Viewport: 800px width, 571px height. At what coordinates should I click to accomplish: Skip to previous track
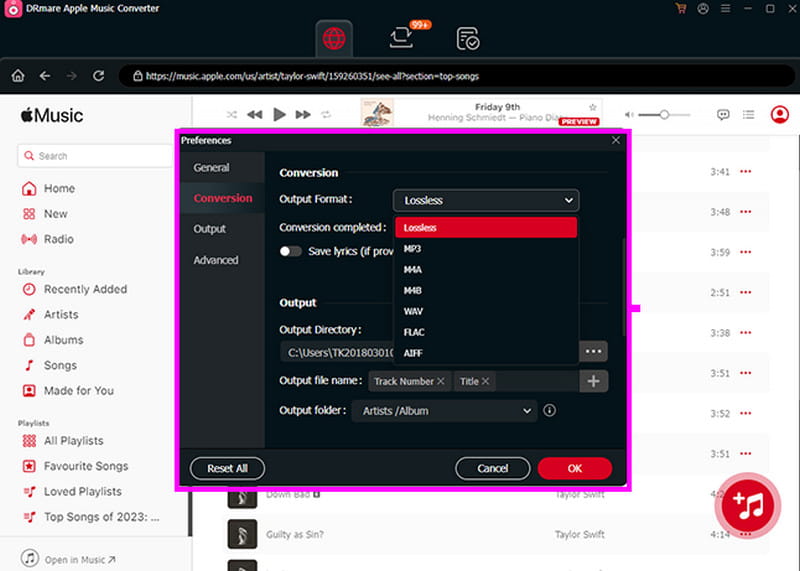point(255,114)
